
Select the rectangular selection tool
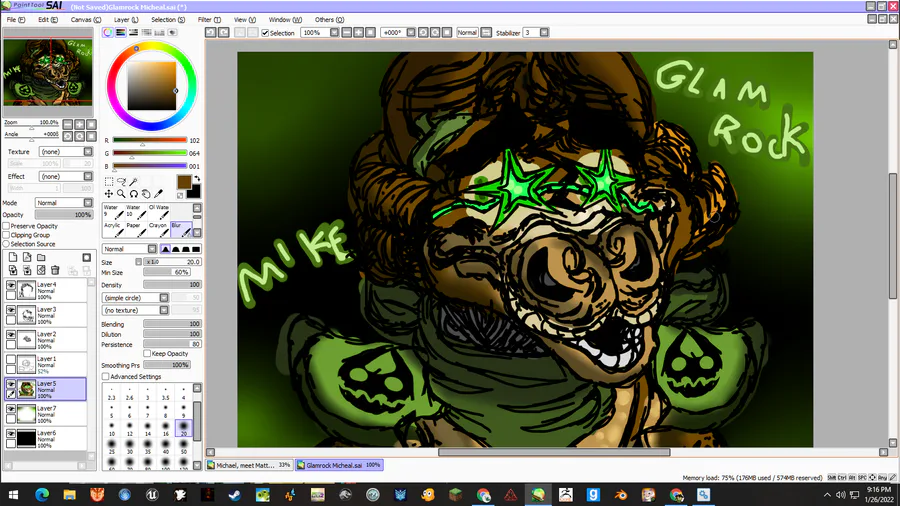(108, 182)
